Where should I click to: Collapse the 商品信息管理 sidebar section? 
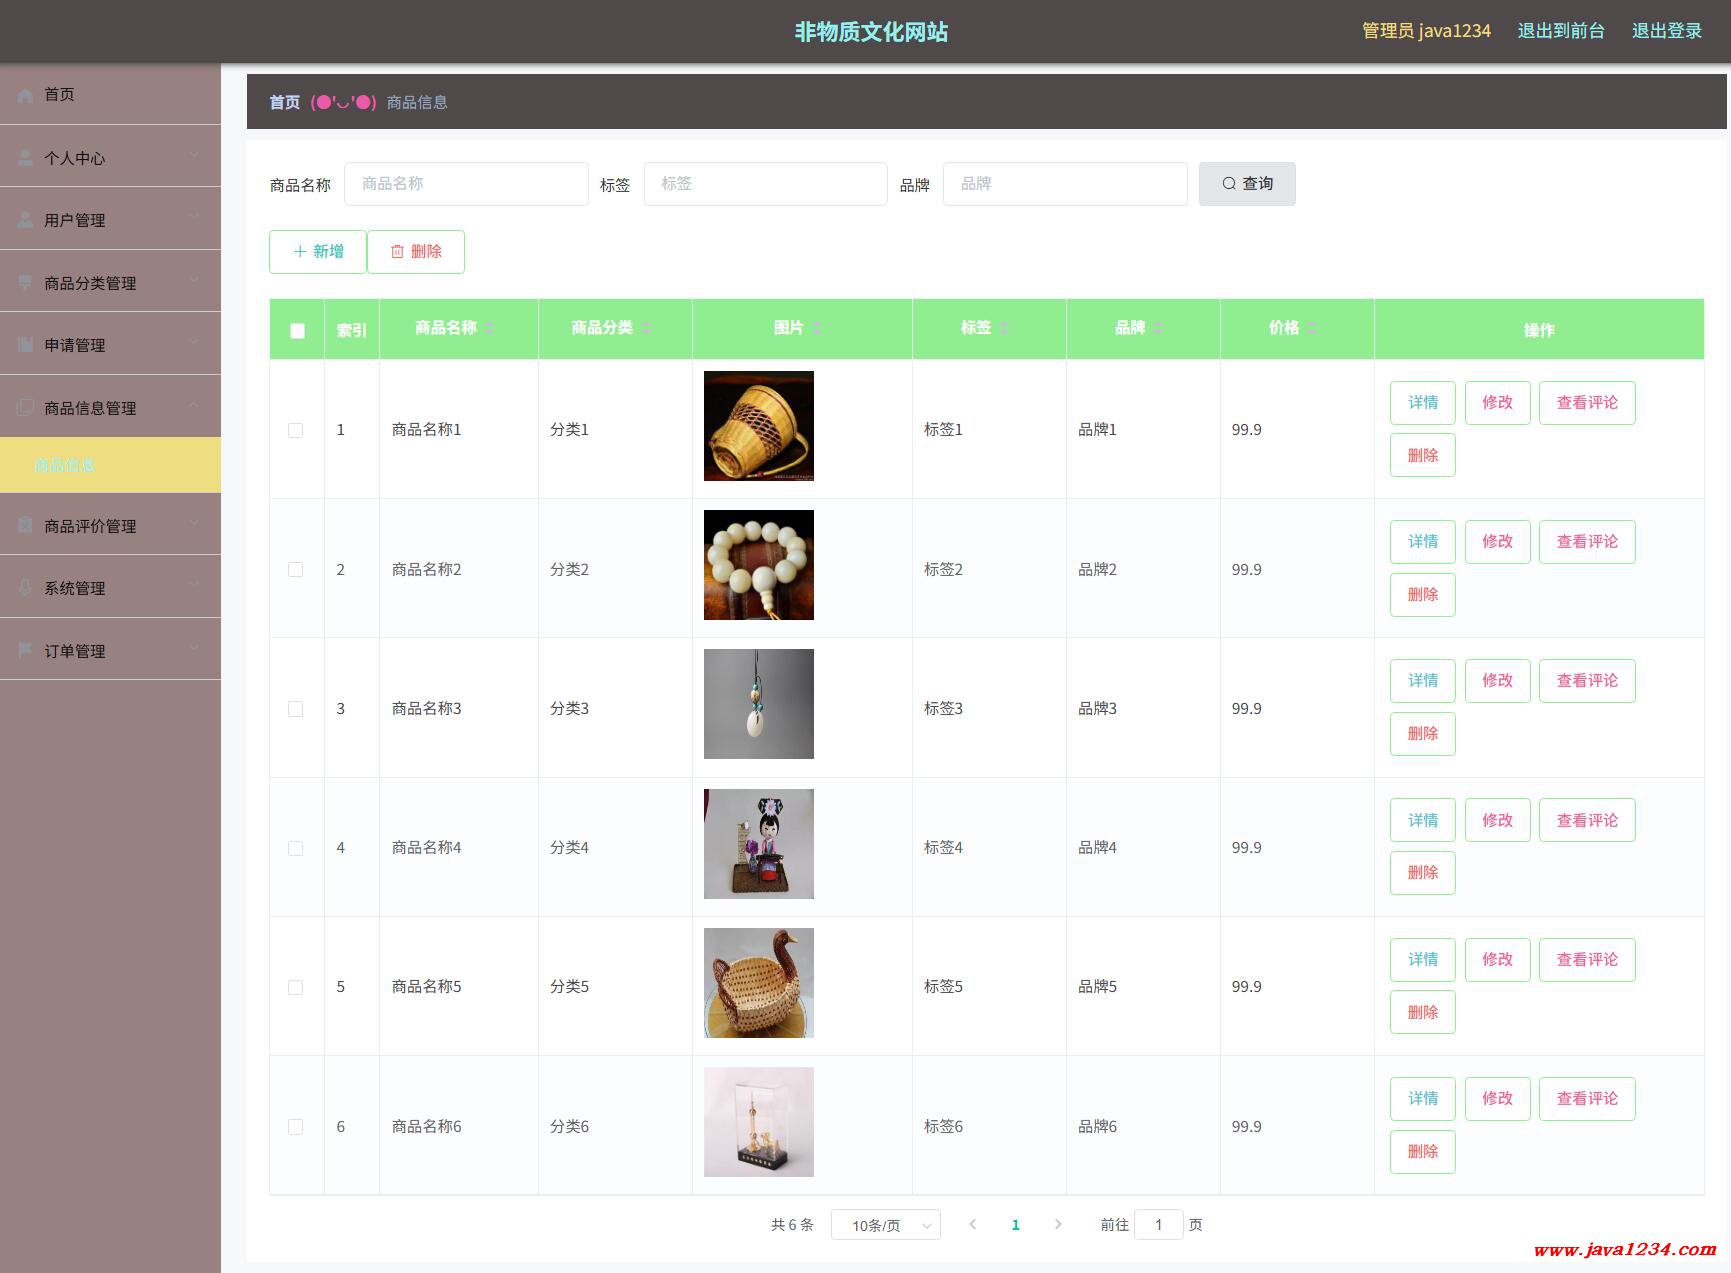tap(110, 407)
